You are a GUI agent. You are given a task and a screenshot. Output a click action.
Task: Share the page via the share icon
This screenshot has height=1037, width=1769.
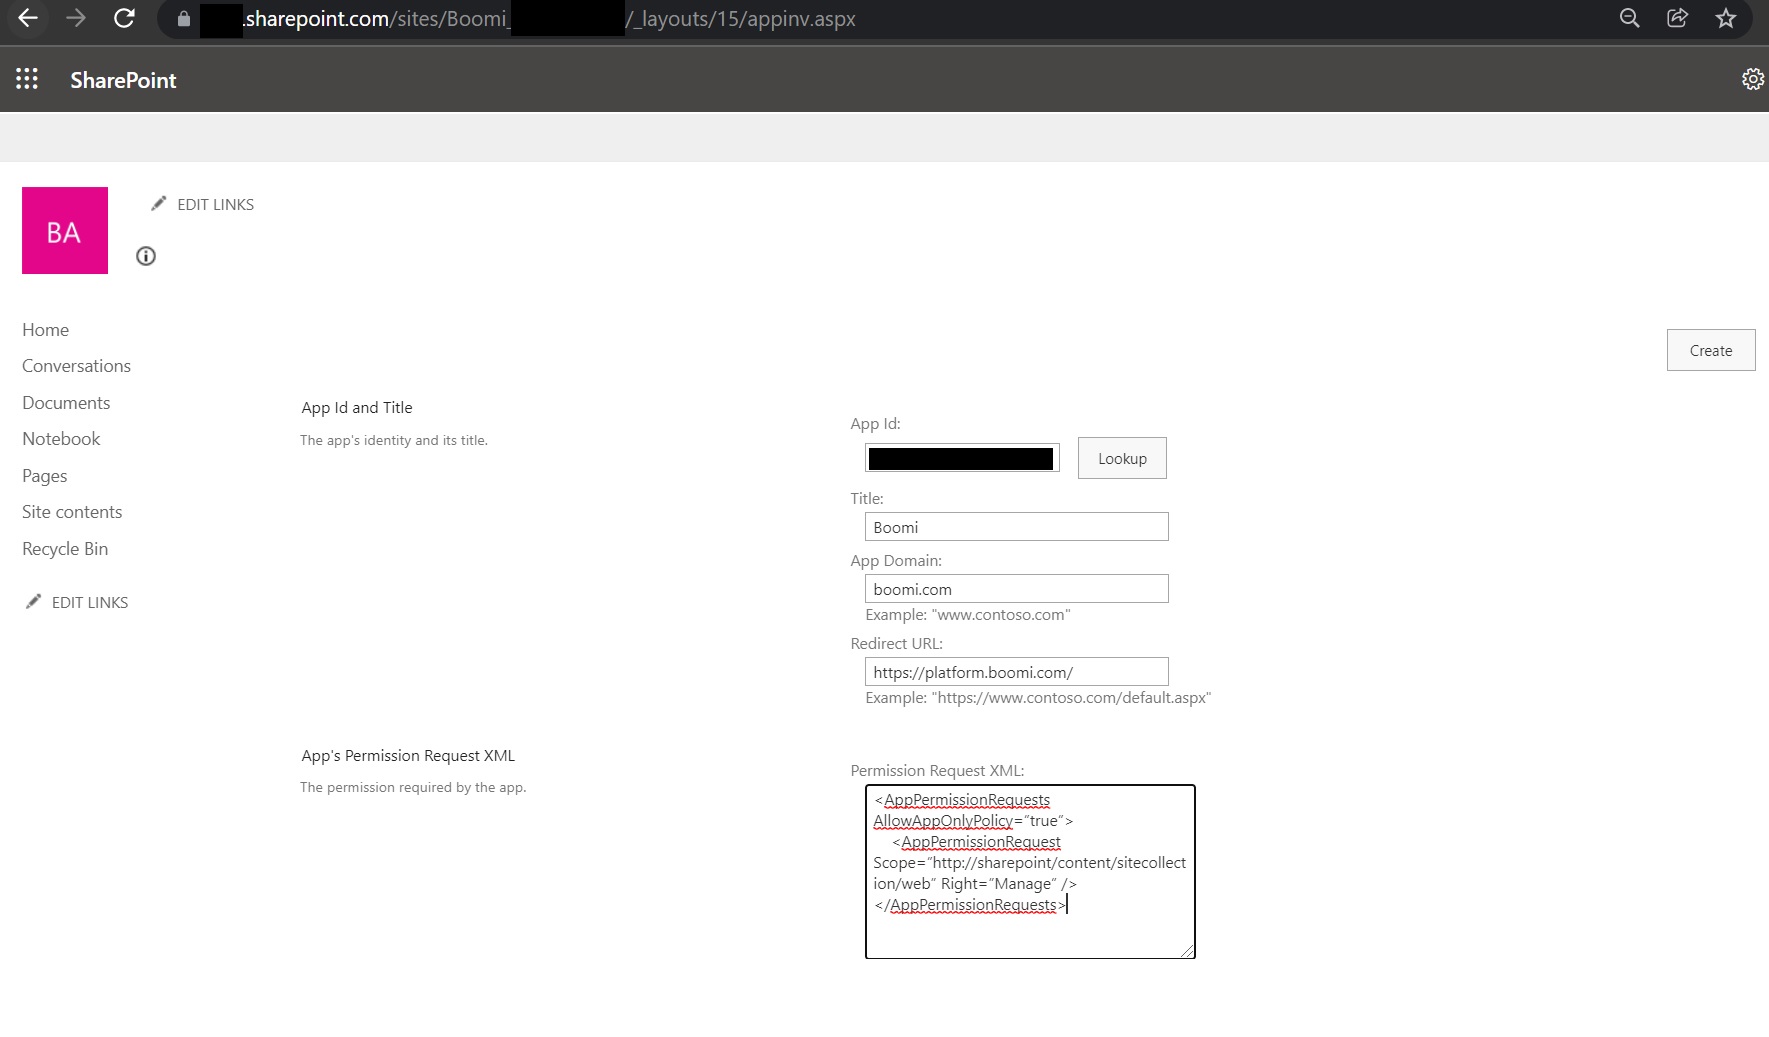point(1677,18)
